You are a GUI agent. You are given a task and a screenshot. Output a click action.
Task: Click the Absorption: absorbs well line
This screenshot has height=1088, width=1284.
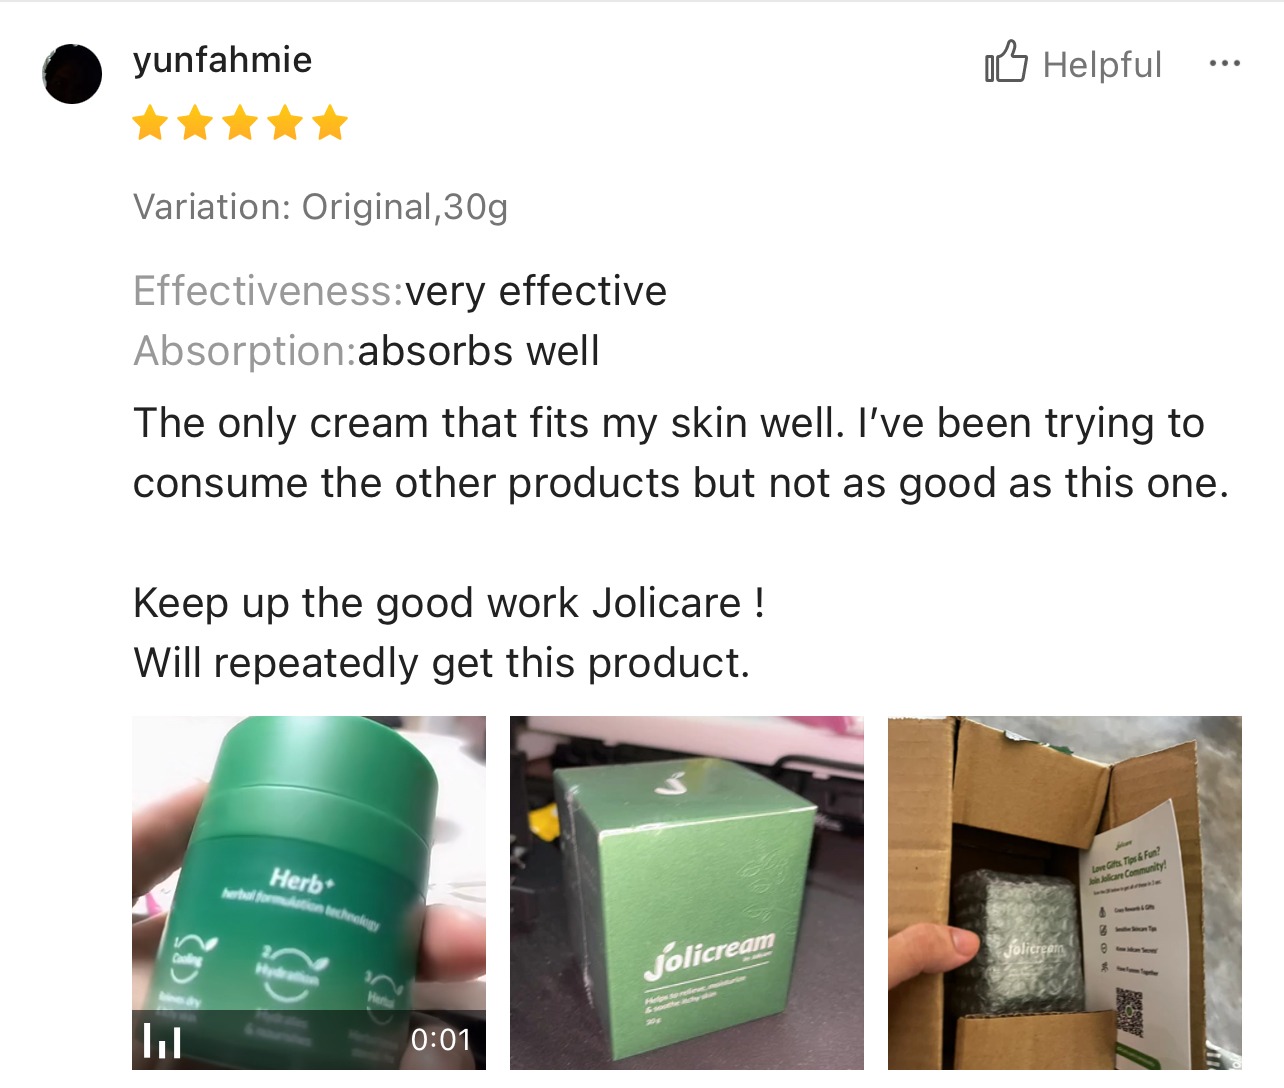[x=366, y=351]
